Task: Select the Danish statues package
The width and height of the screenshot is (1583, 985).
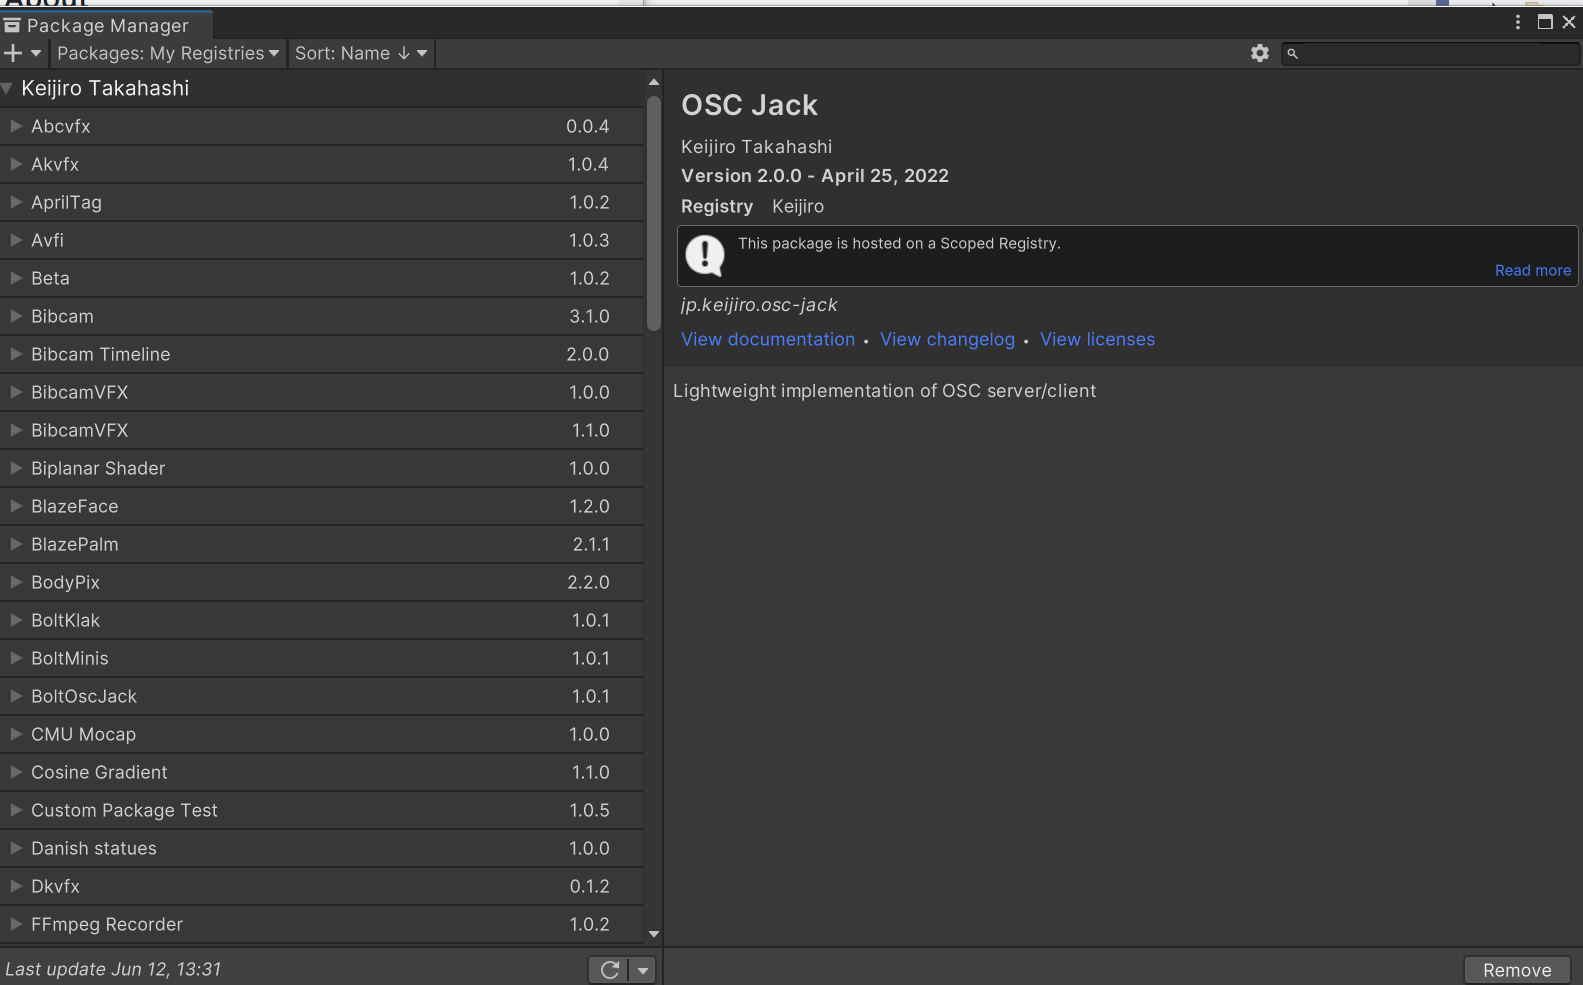Action: click(x=321, y=848)
